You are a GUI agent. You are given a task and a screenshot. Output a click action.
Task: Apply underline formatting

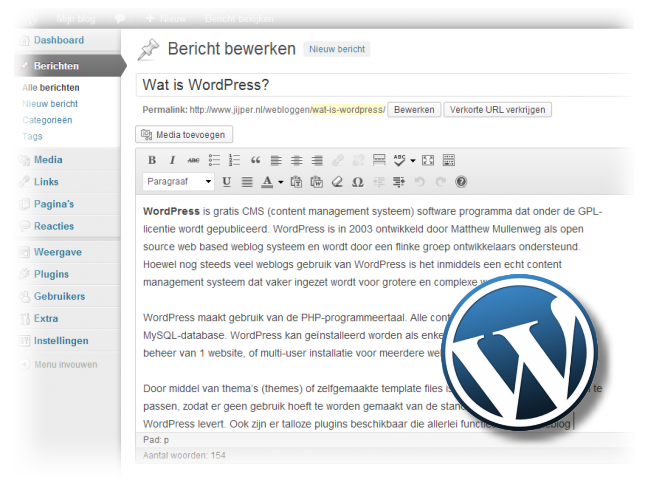coord(227,182)
